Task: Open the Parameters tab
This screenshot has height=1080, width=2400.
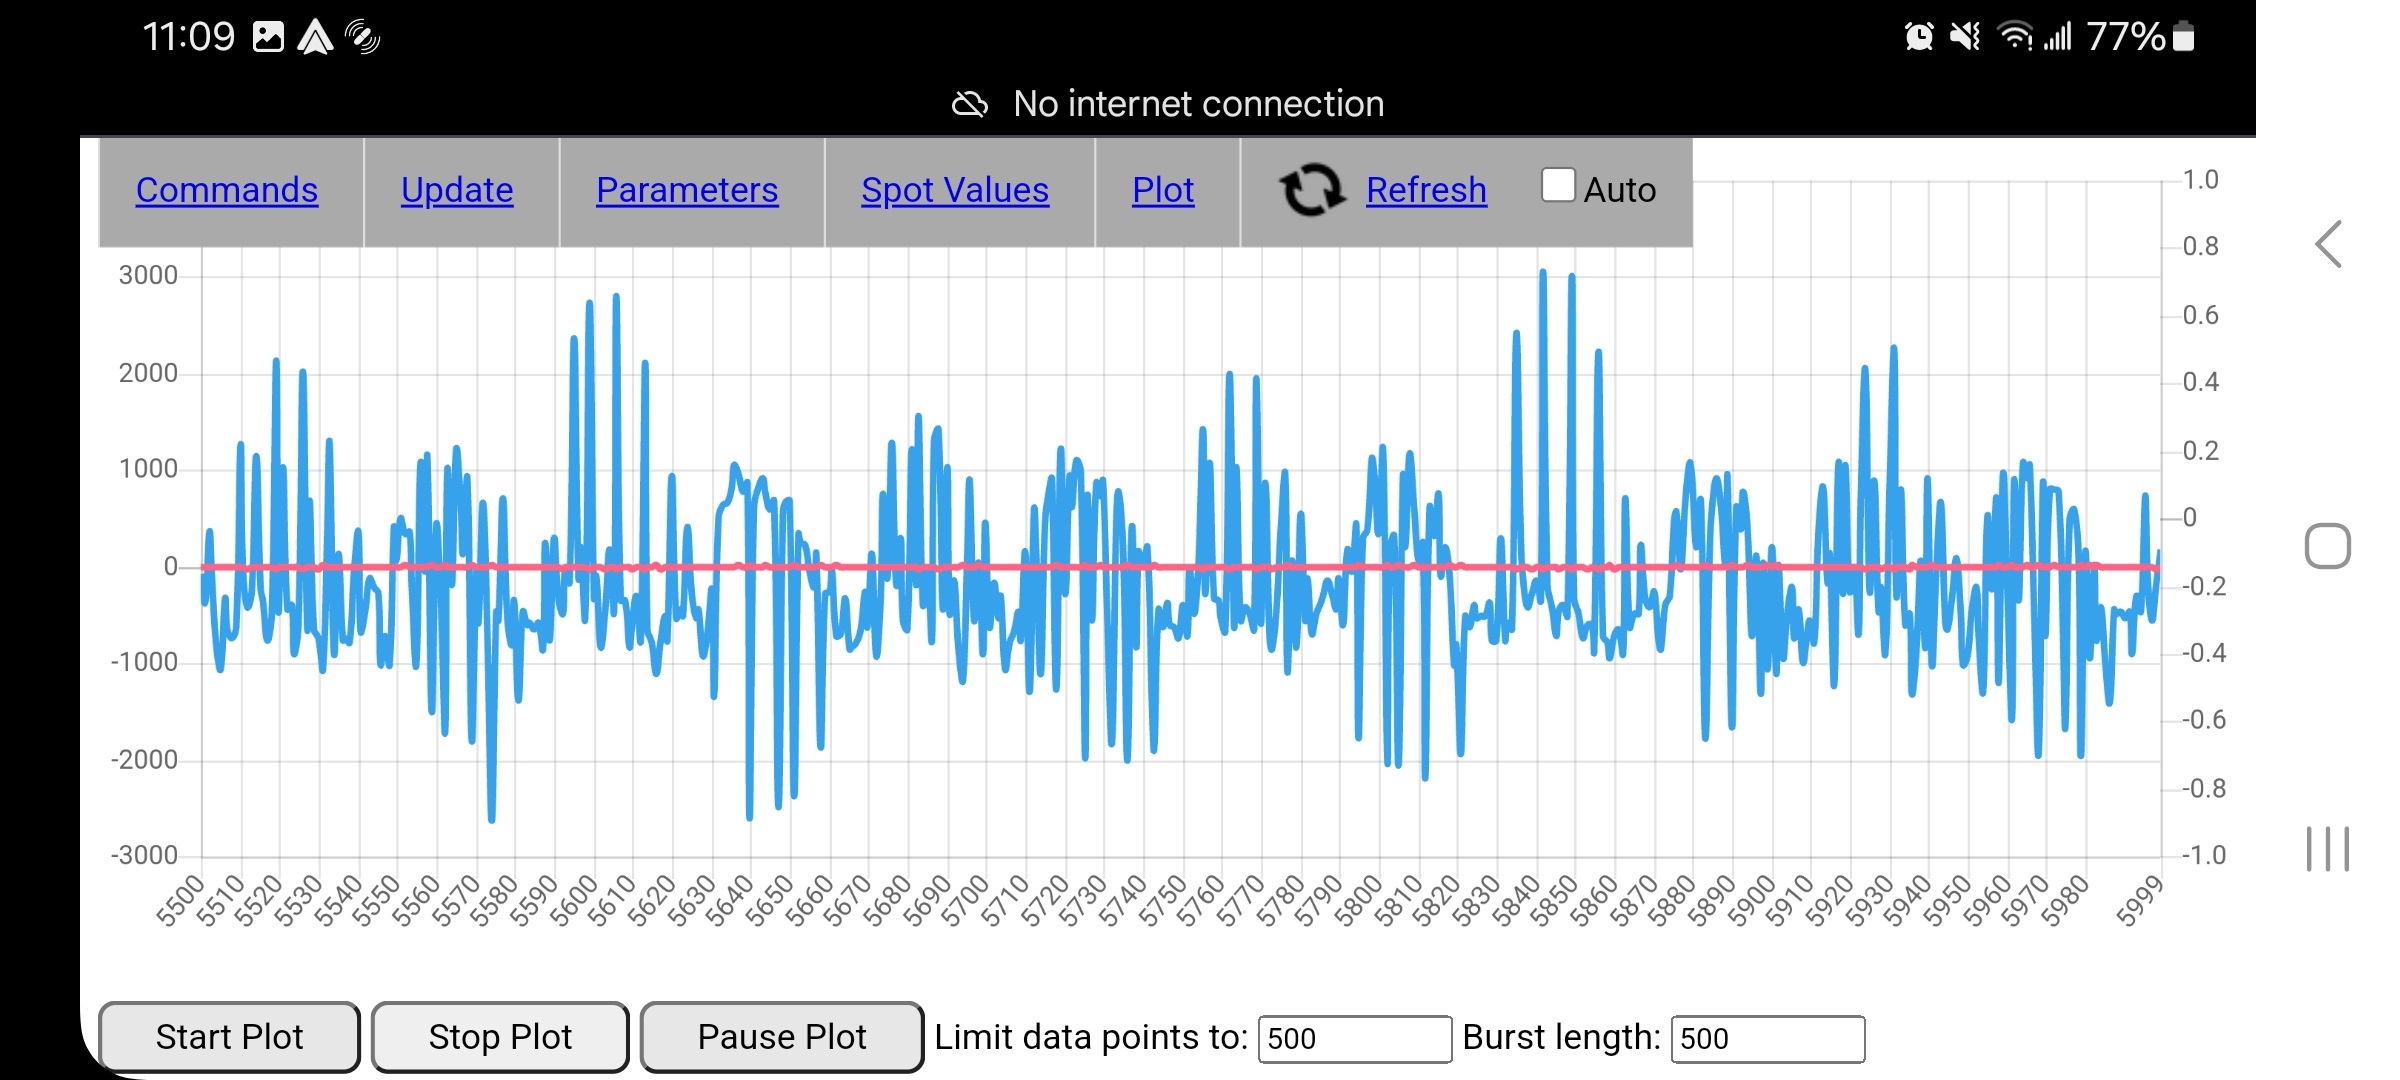Action: 687,190
